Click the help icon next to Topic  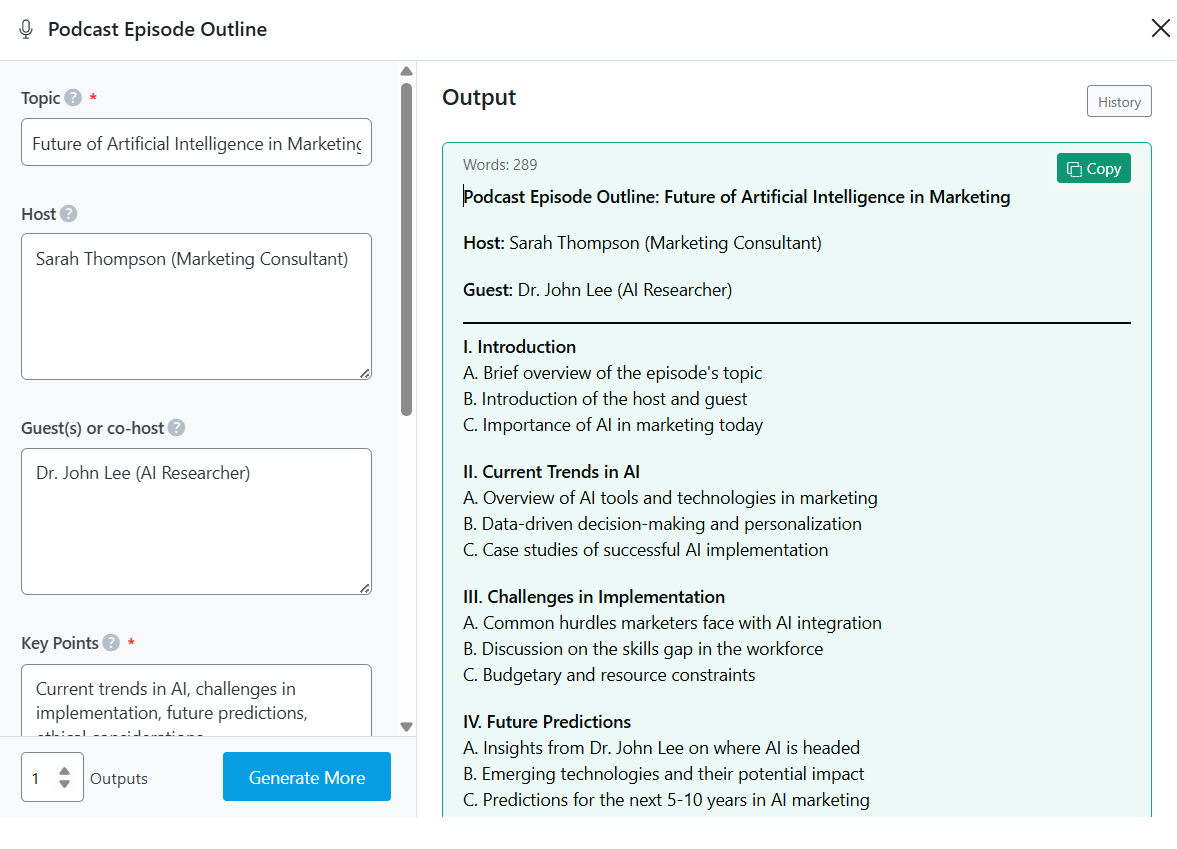coord(73,98)
